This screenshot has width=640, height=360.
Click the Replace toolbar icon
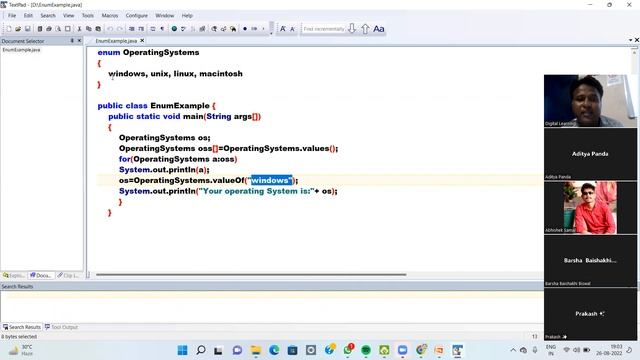(x=223, y=29)
